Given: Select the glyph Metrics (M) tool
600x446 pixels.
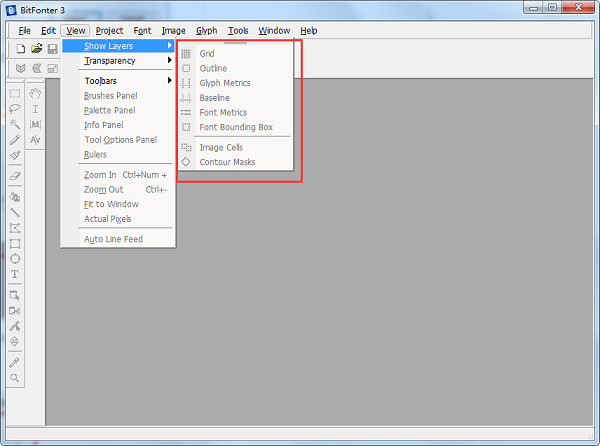Looking at the screenshot, I should (x=35, y=124).
